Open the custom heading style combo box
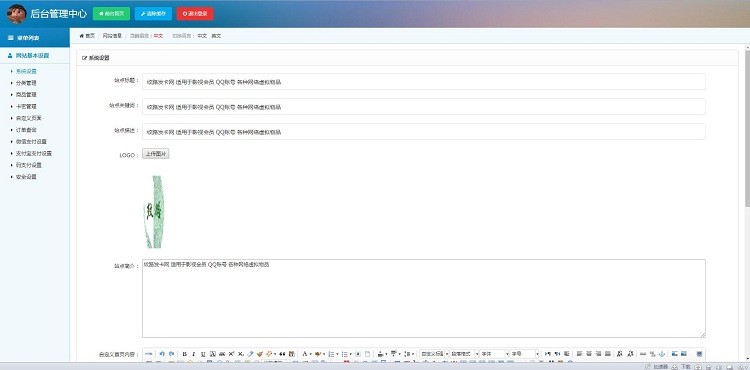 (x=434, y=354)
